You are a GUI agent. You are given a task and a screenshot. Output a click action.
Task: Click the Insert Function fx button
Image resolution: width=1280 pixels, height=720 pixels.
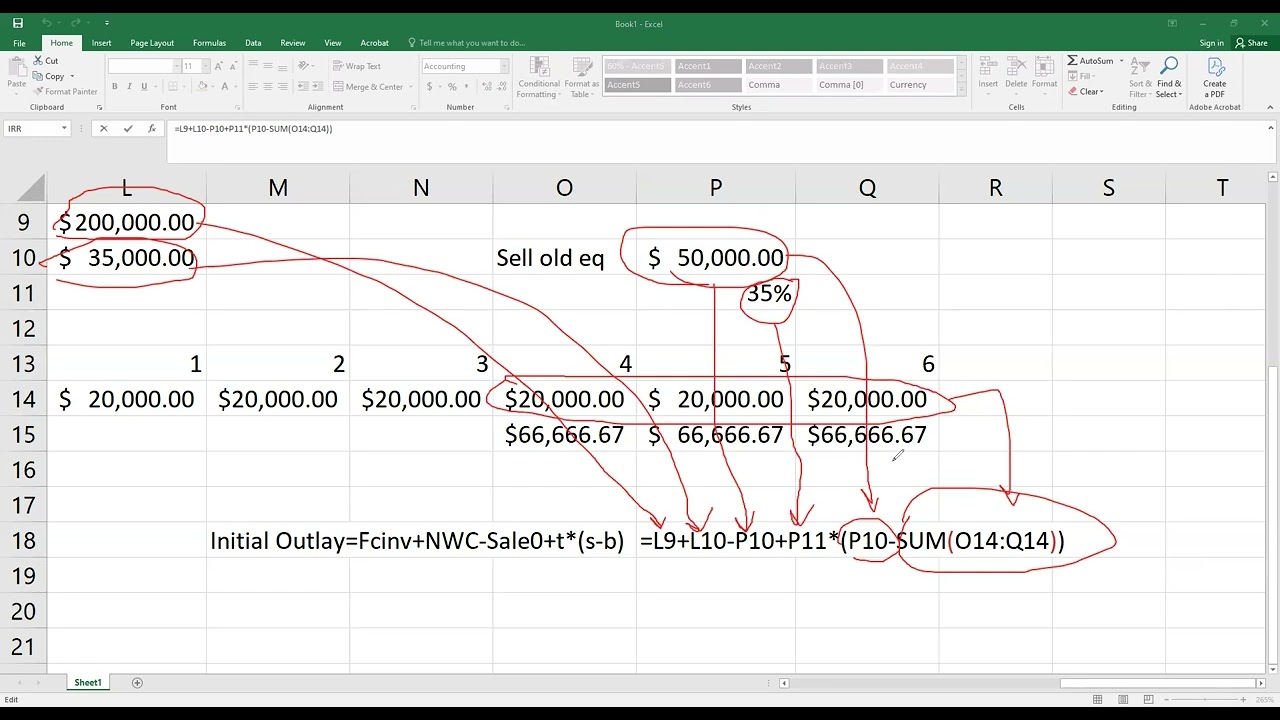(x=151, y=128)
